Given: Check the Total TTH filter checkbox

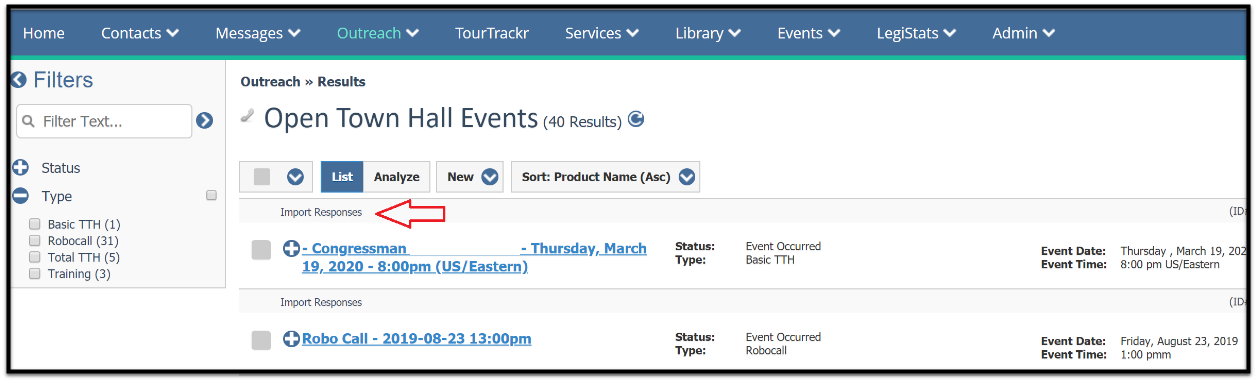Looking at the screenshot, I should click(x=35, y=257).
